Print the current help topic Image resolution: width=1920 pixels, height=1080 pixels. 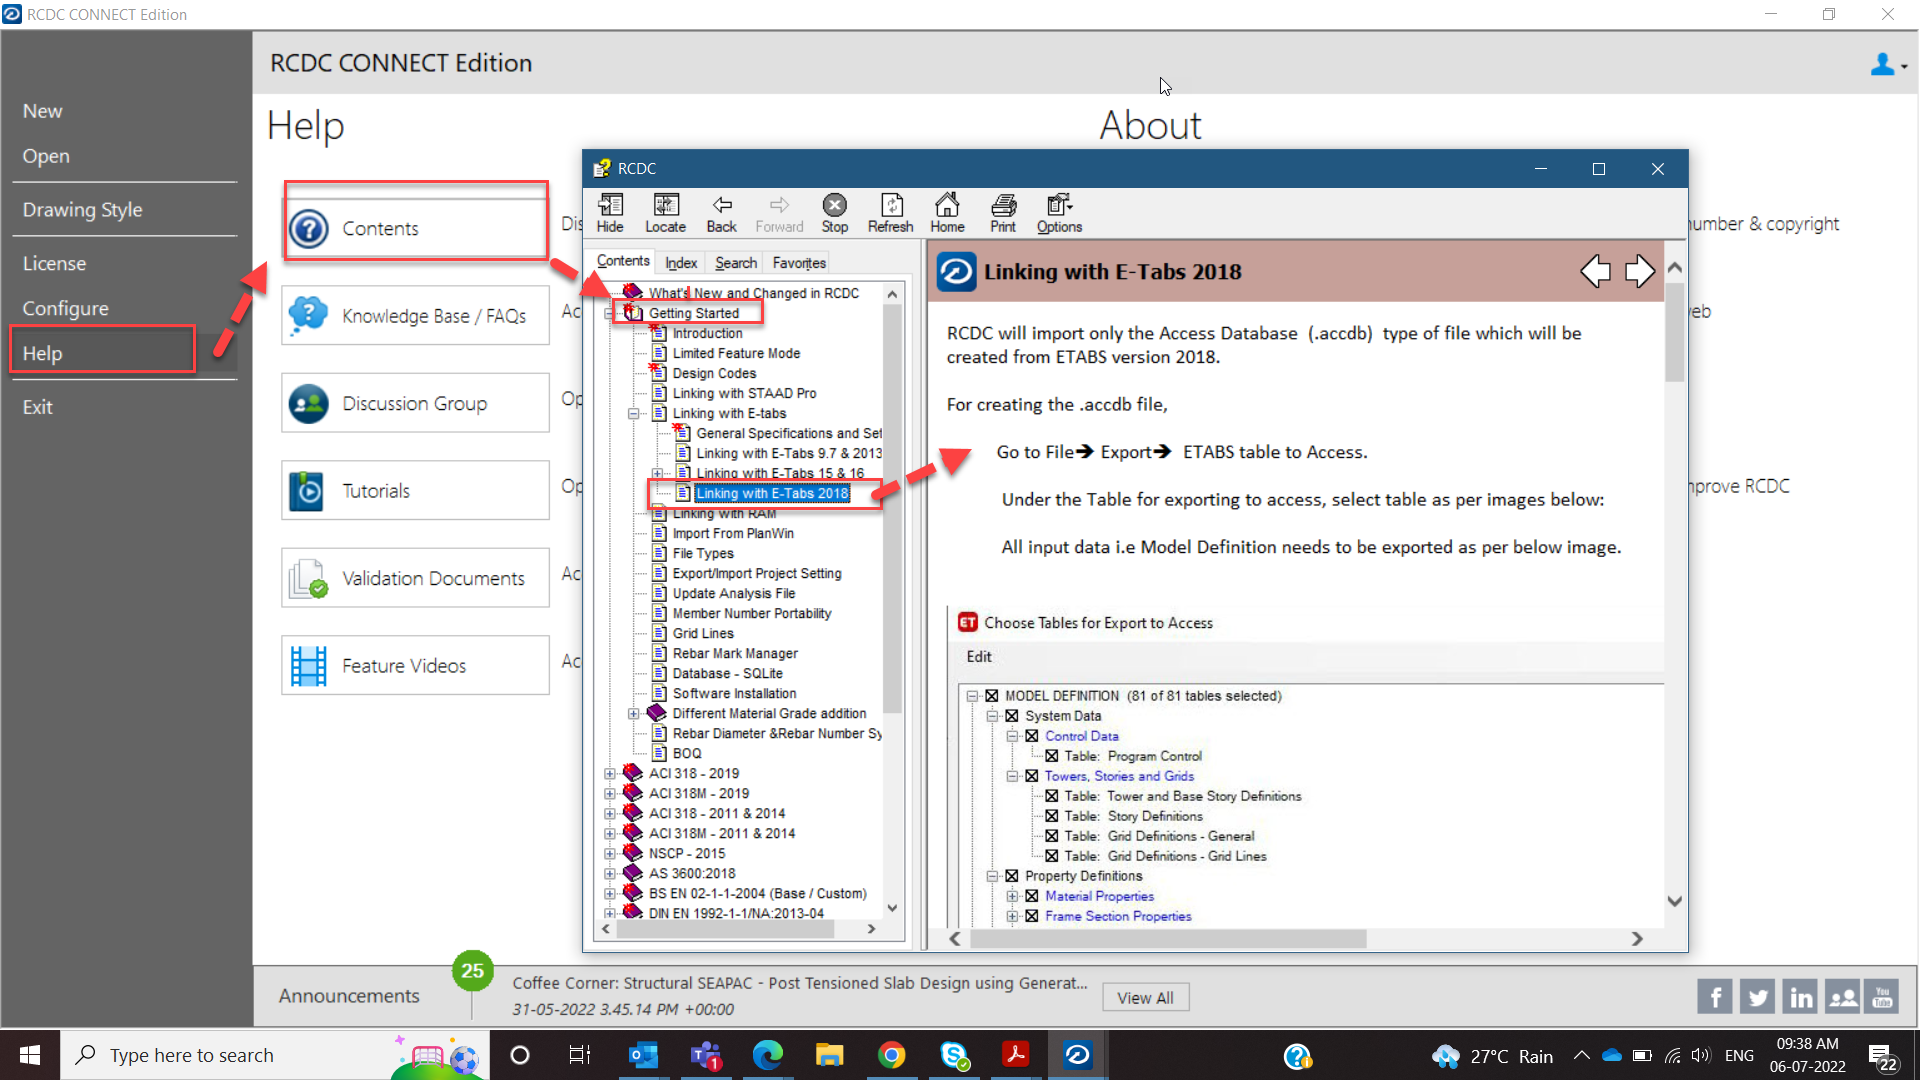[x=1003, y=213]
